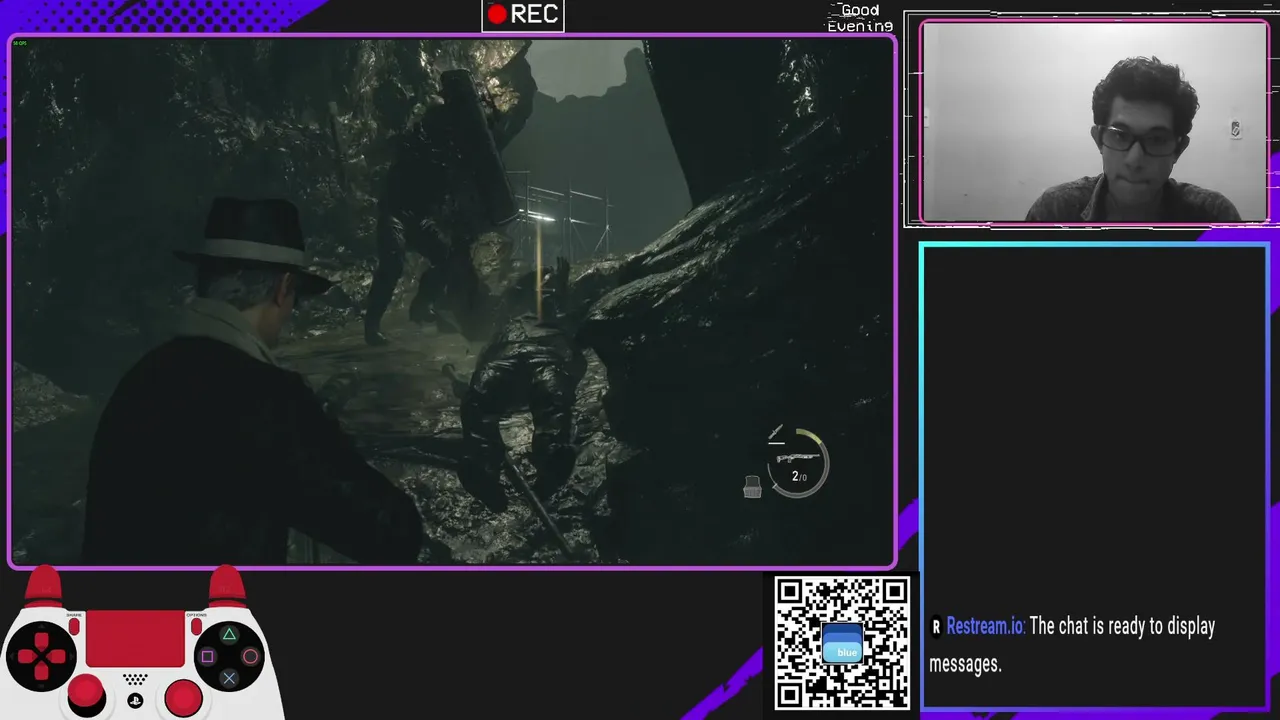The width and height of the screenshot is (1280, 720).
Task: Click the D-pad right arrow on the controller
Action: click(58, 657)
